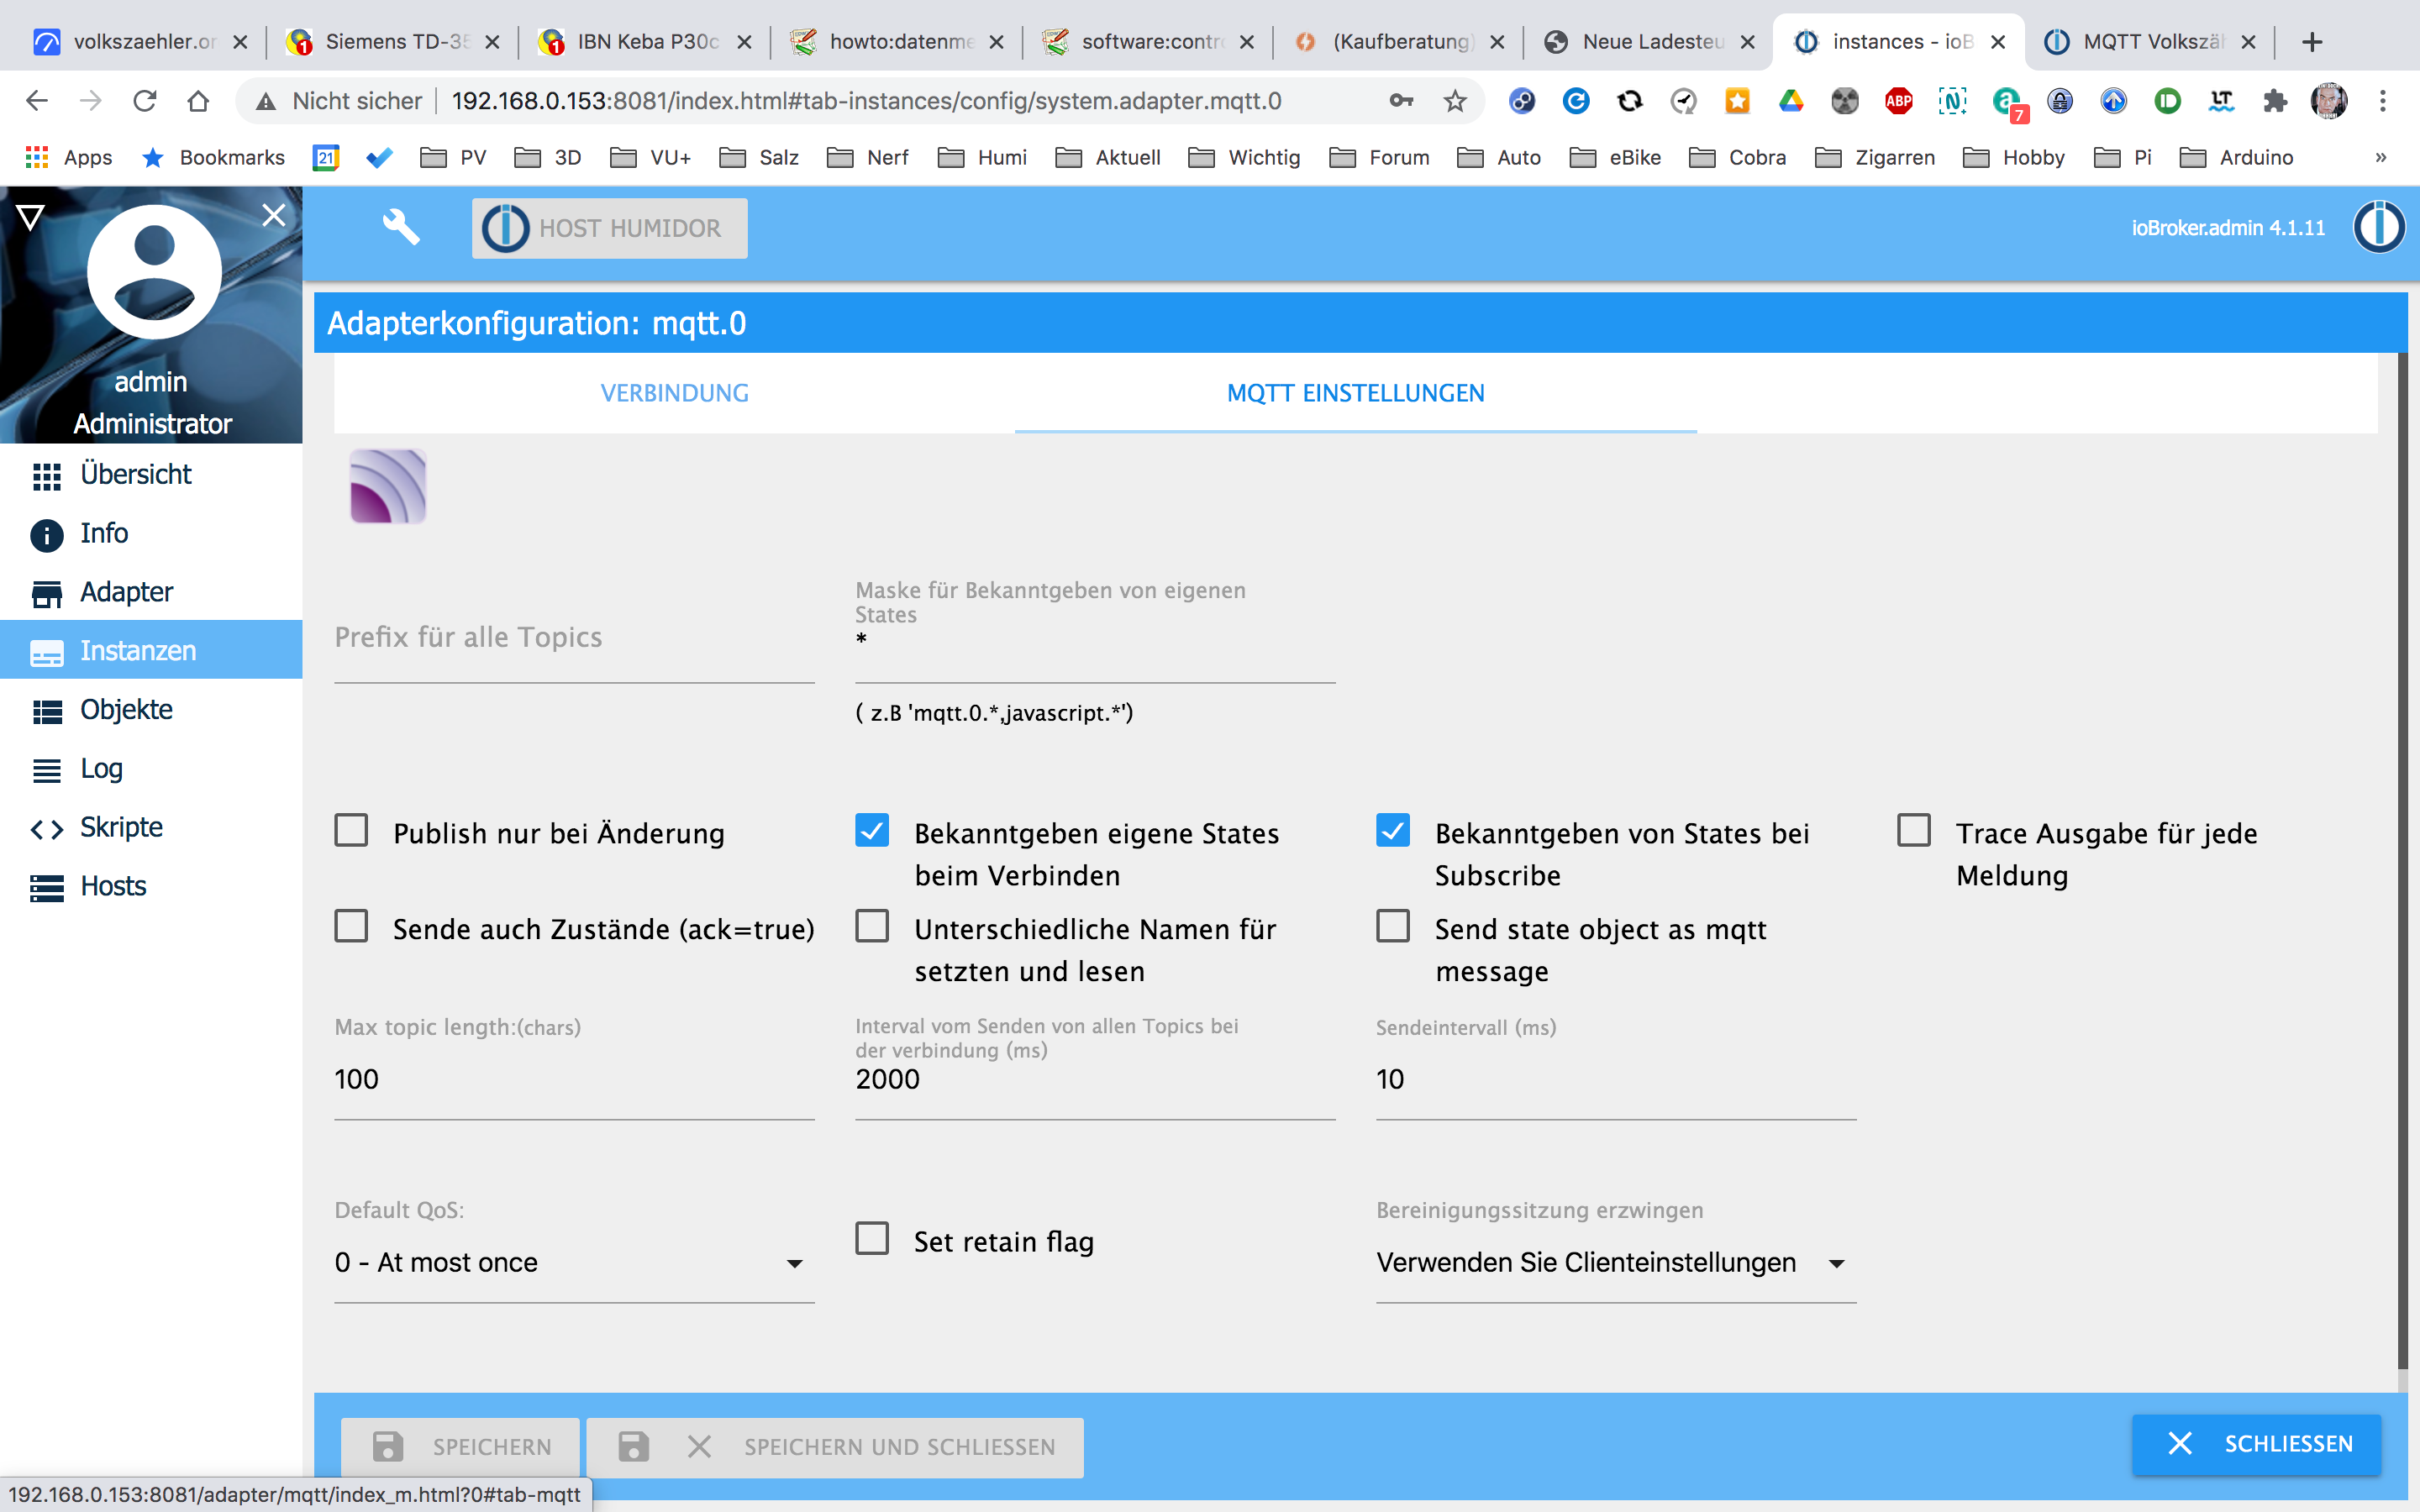Click the Adblock Plus extension icon
The height and width of the screenshot is (1512, 2420).
click(x=1898, y=101)
